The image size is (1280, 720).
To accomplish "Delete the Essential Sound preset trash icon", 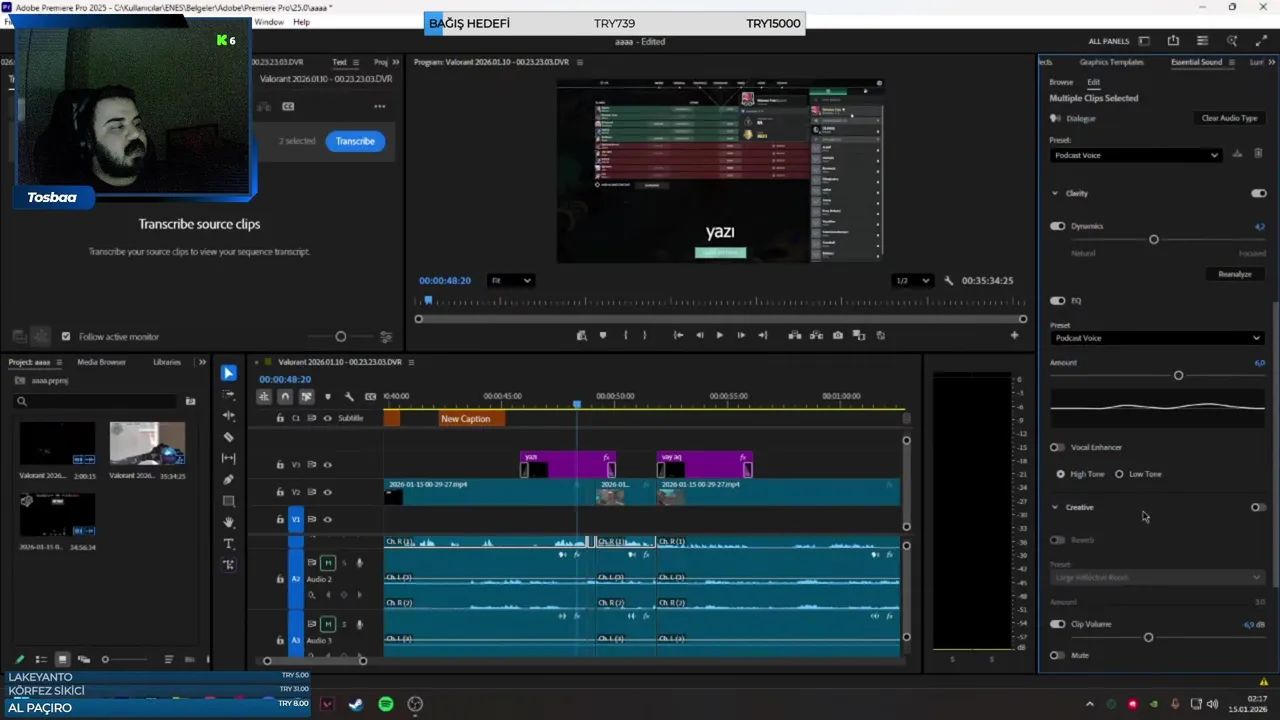I will coord(1258,154).
